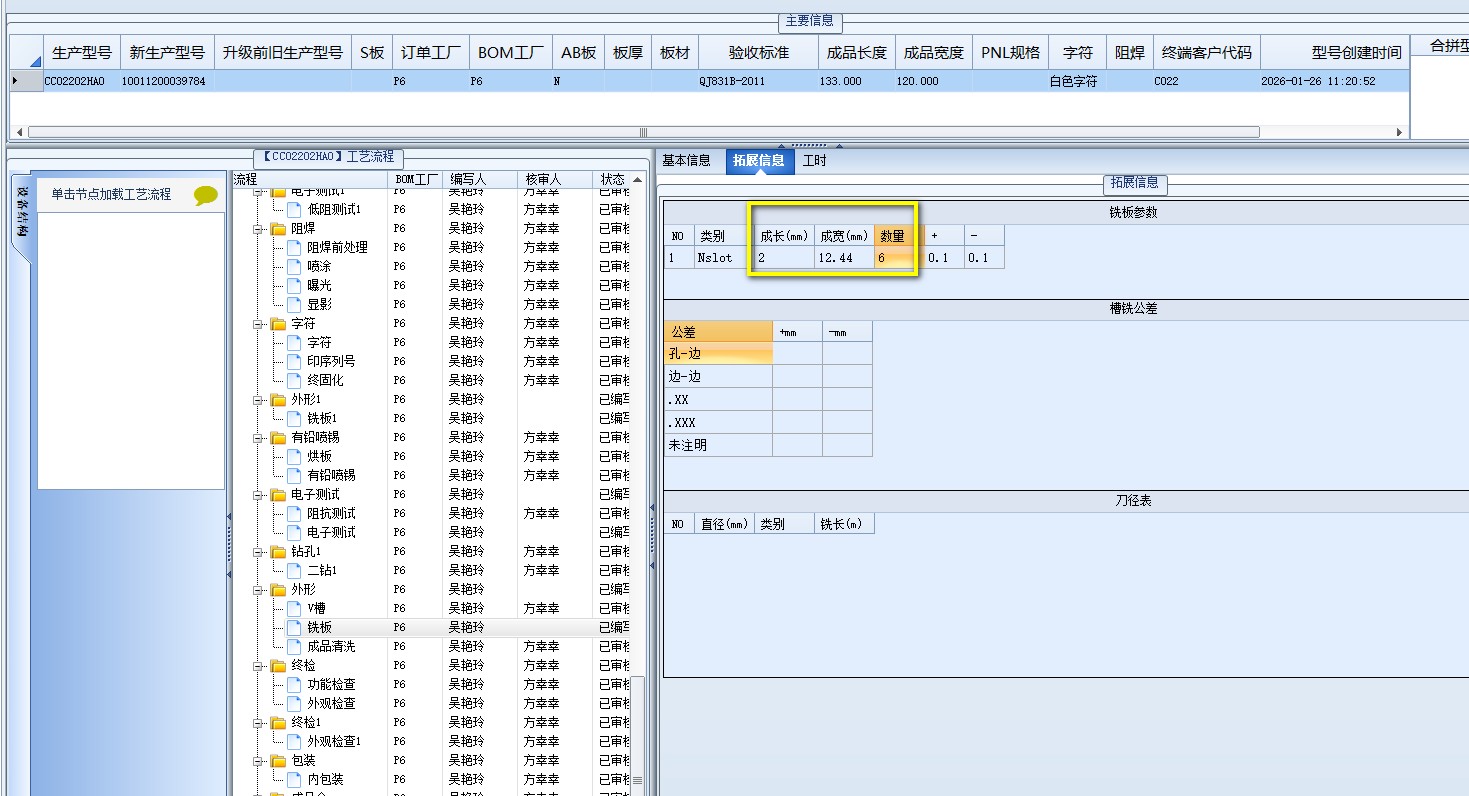The width and height of the screenshot is (1469, 796).
Task: Click the 成品清洗 document icon
Action: 294,647
